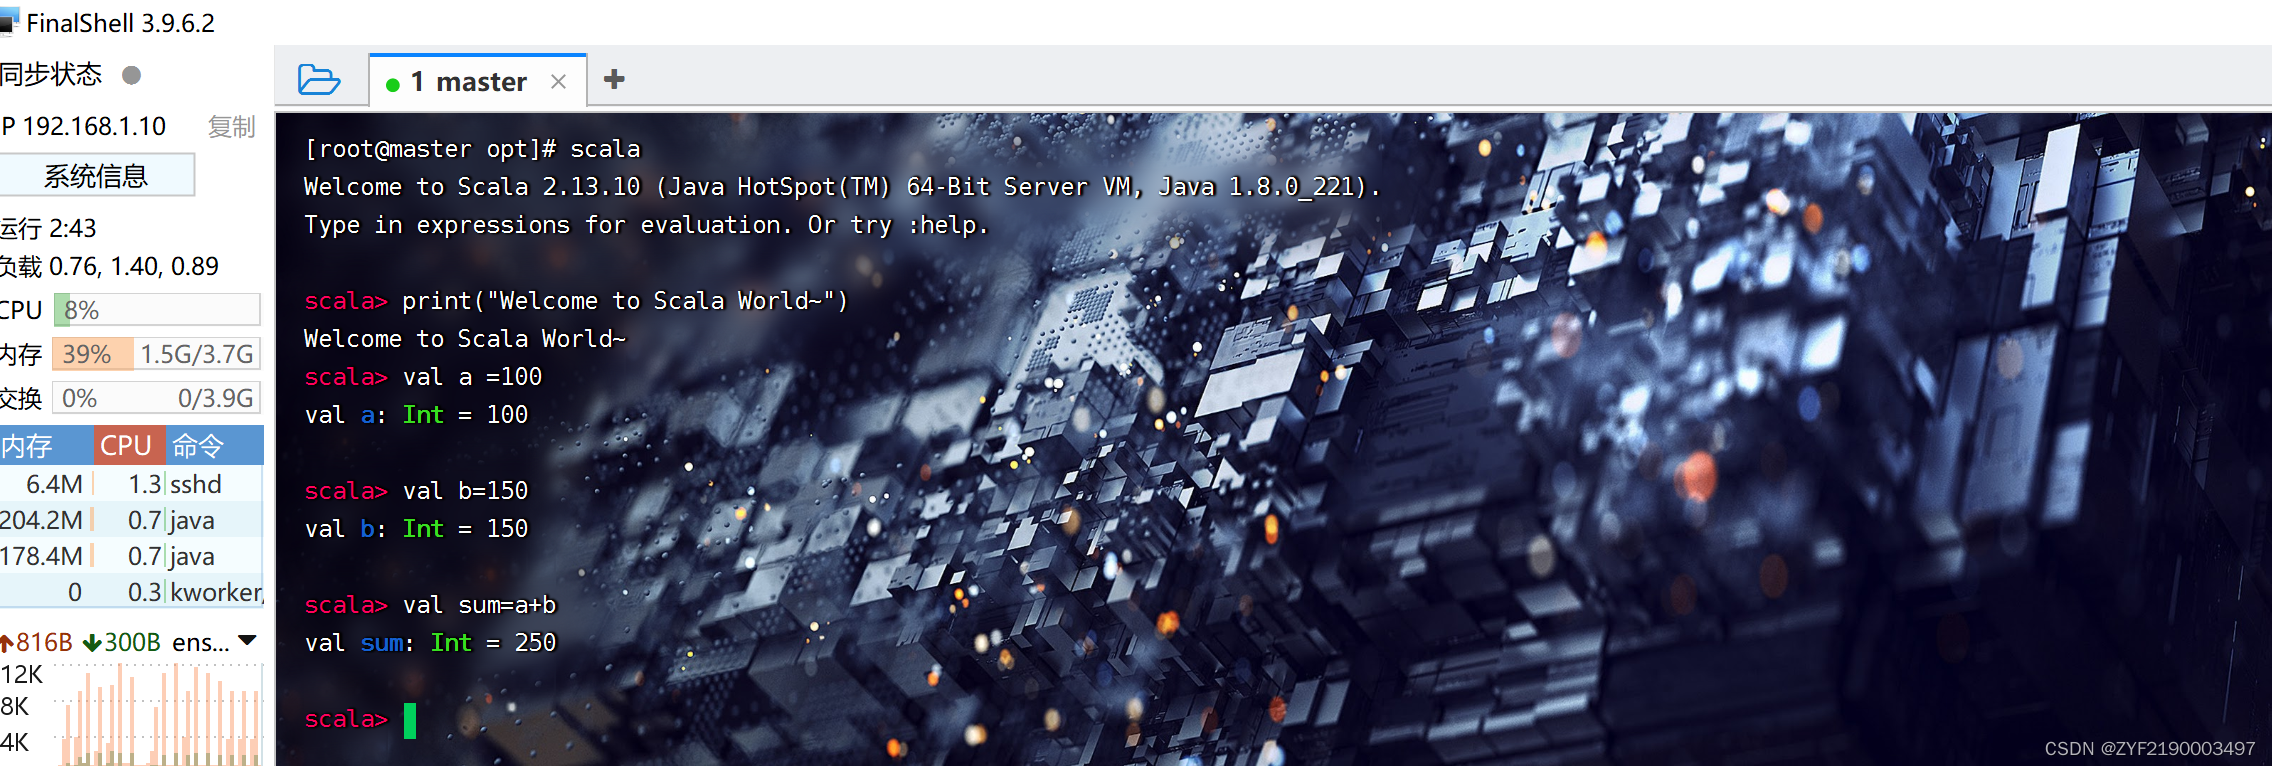Click the '[root@master opt]# scala' command line
Screen dimensions: 2272x766
pos(472,149)
